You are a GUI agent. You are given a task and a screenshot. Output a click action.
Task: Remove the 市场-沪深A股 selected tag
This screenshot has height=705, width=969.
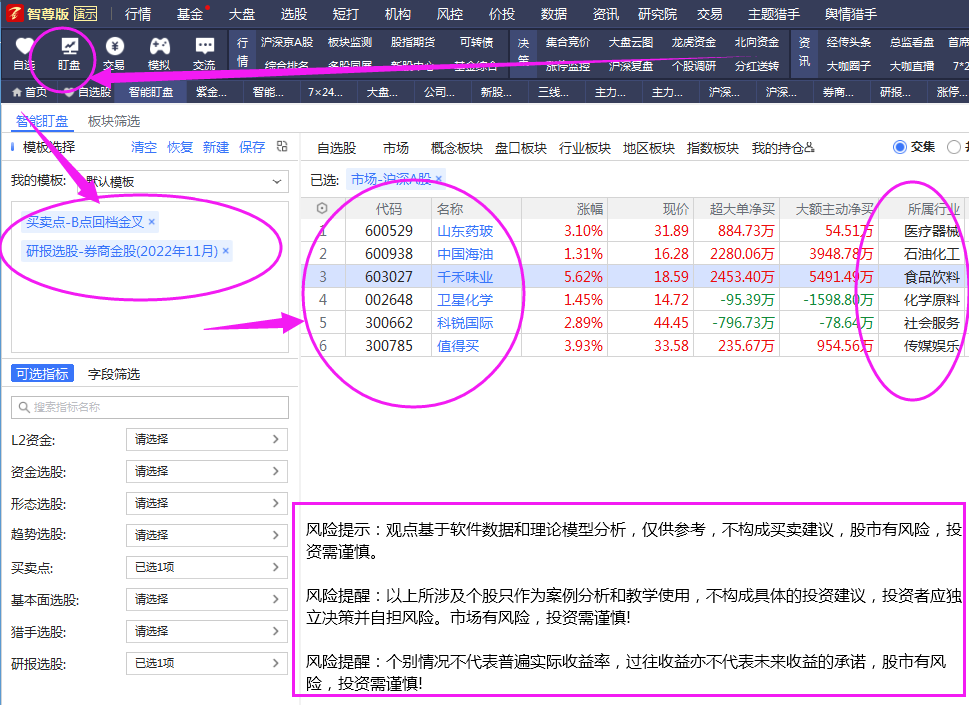click(439, 179)
